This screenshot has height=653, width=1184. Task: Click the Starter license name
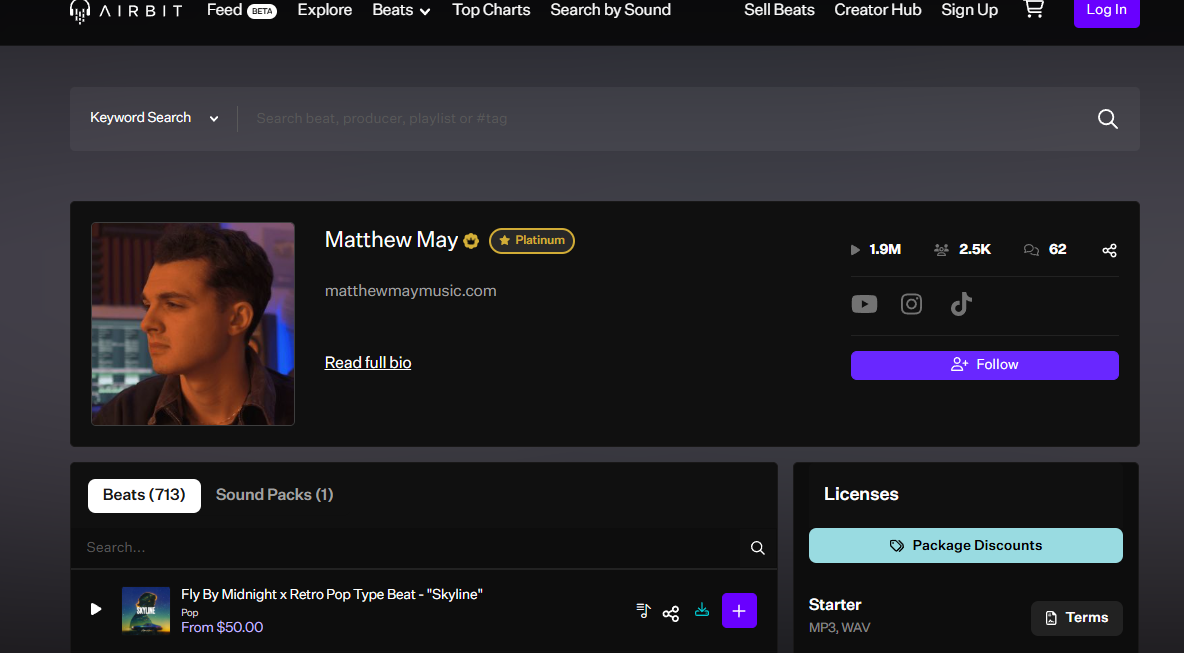[x=834, y=605]
